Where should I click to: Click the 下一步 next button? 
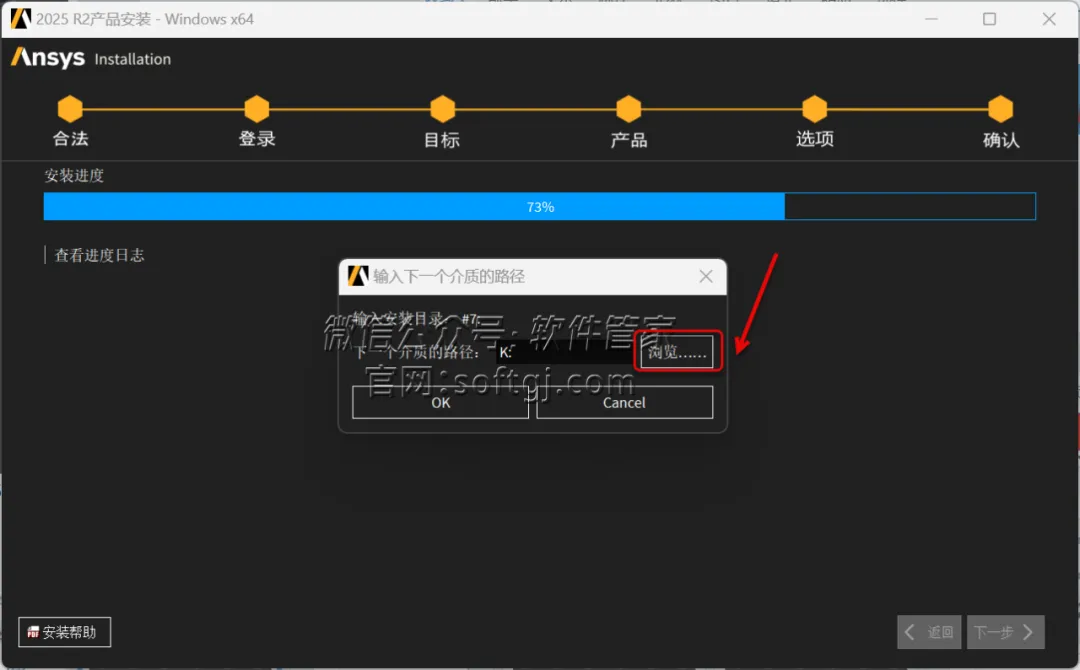[x=1006, y=631]
